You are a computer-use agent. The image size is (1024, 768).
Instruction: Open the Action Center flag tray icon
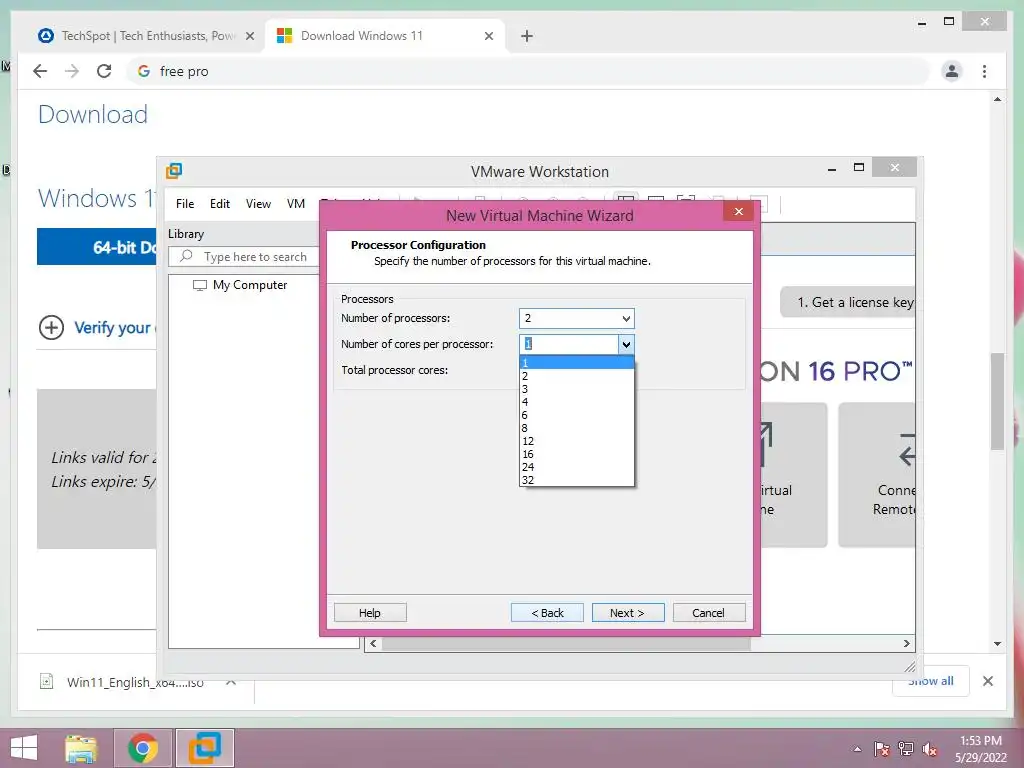882,749
